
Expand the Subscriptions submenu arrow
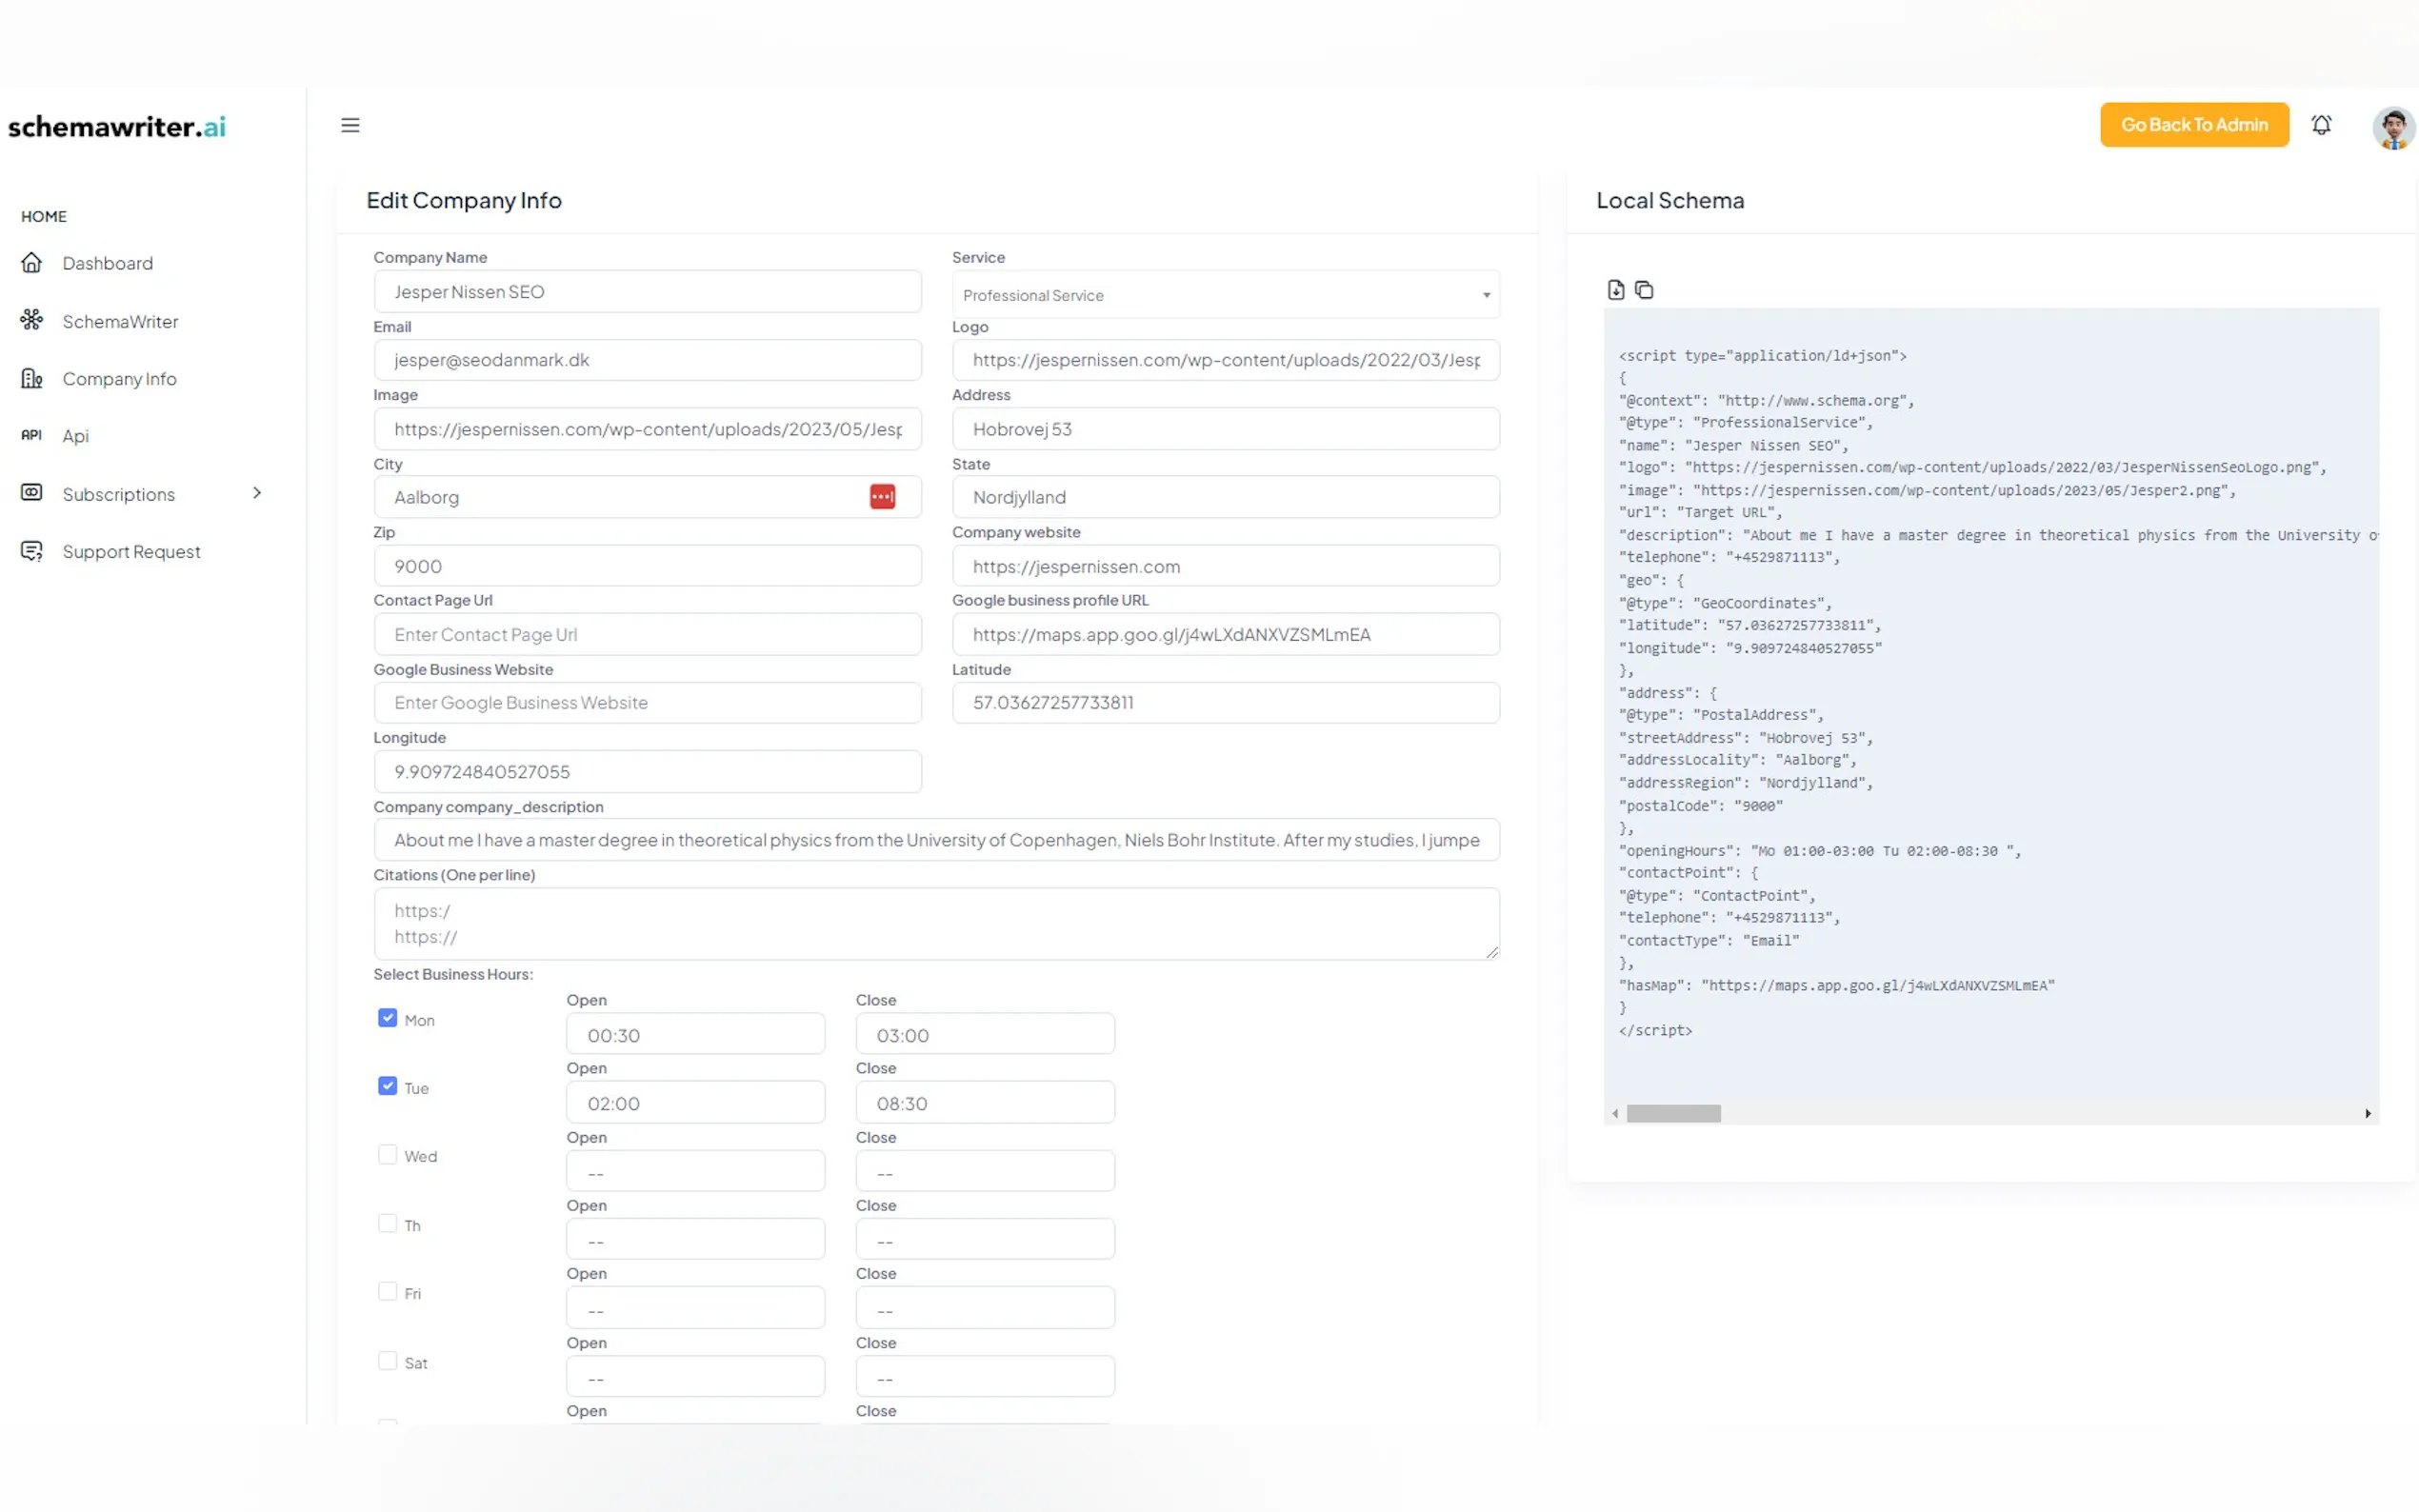pos(257,493)
